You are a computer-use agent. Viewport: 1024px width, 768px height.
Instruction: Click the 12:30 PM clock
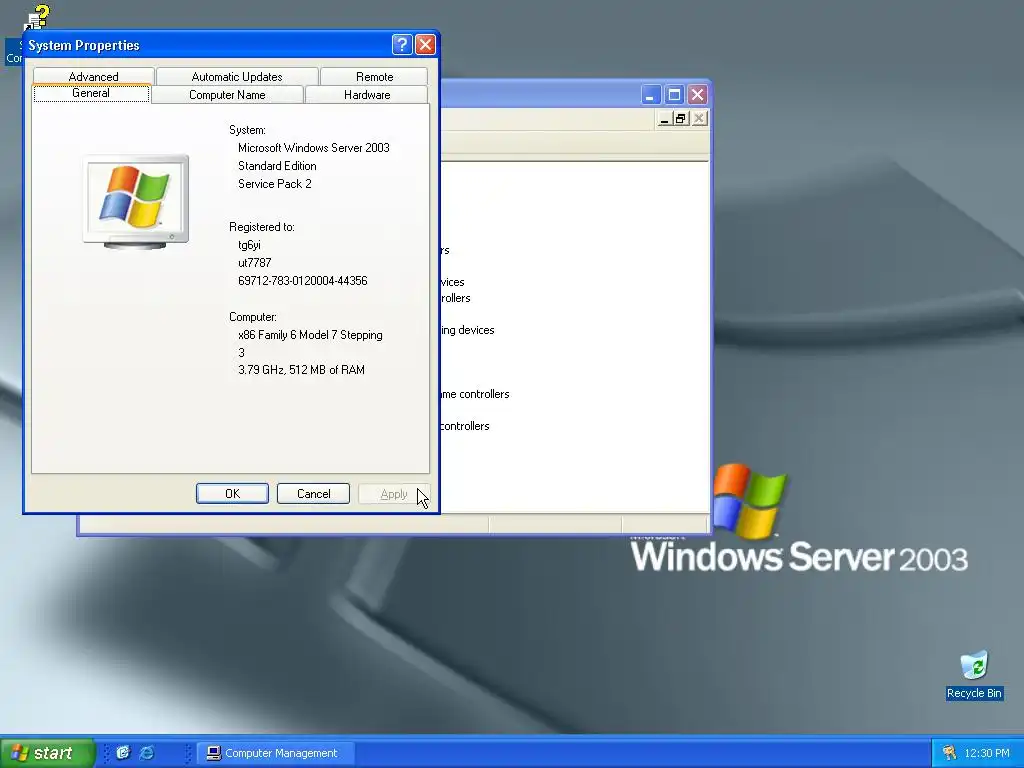tap(987, 753)
